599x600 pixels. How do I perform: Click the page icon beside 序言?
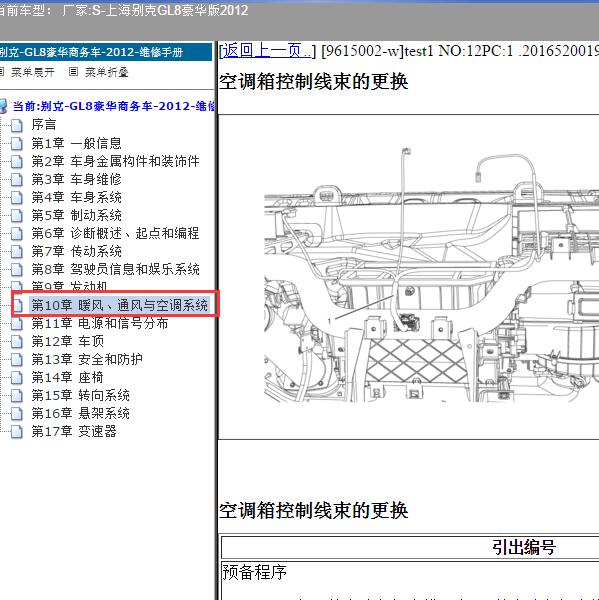(16, 125)
